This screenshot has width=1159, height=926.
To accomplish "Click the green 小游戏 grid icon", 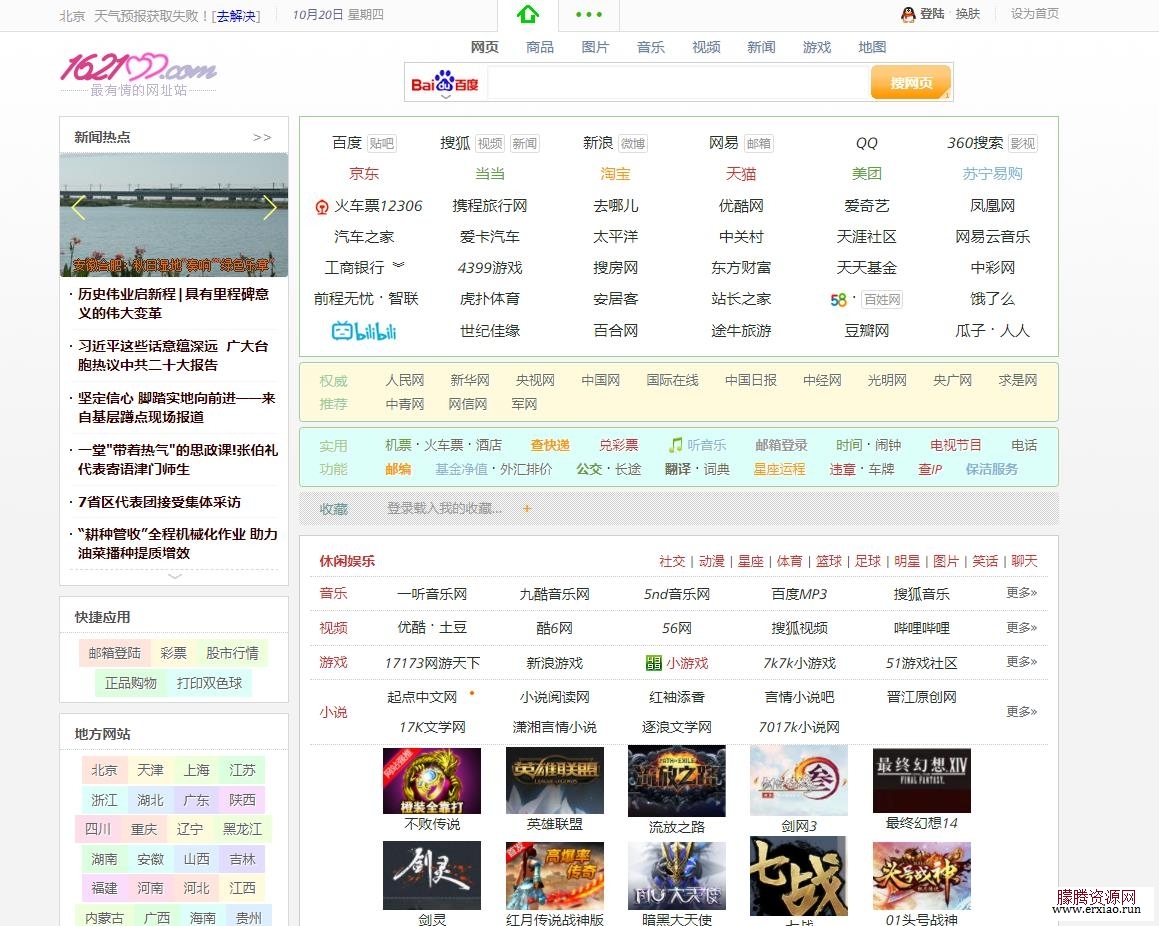I will (x=653, y=663).
